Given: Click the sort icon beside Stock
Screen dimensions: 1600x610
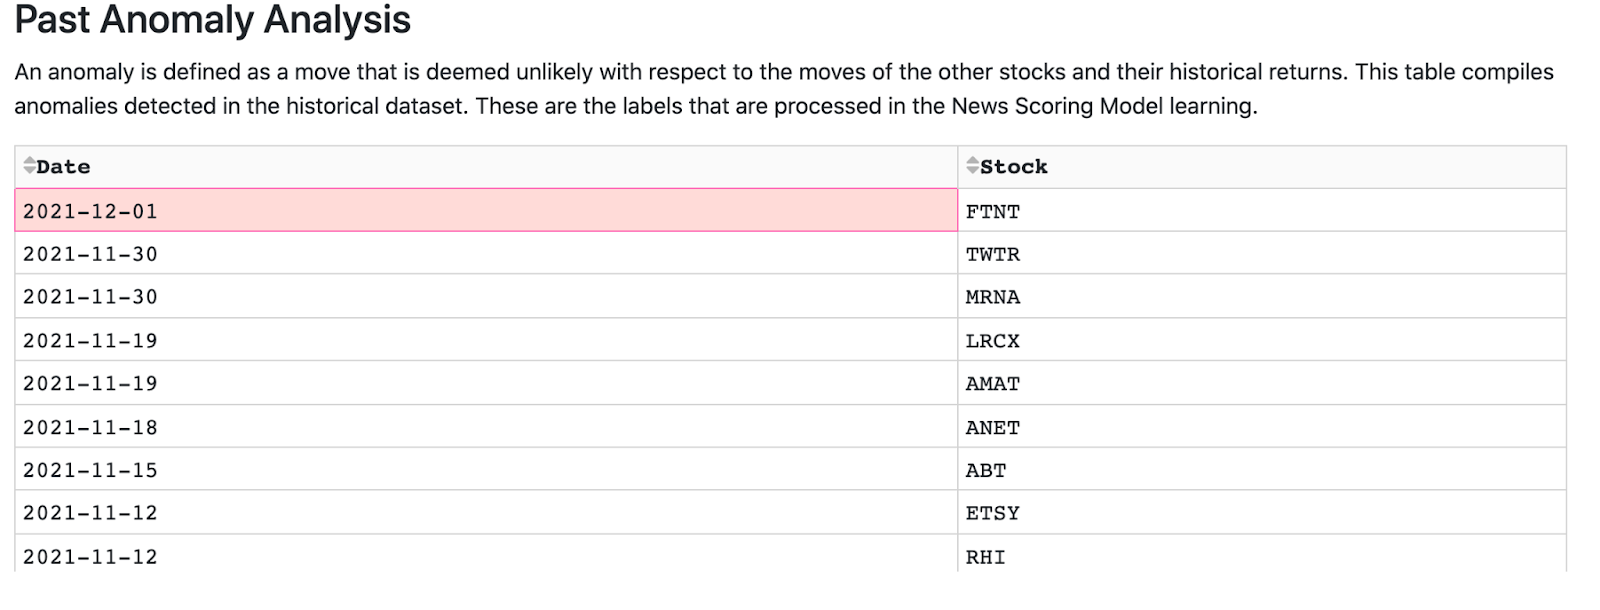Looking at the screenshot, I should 972,166.
